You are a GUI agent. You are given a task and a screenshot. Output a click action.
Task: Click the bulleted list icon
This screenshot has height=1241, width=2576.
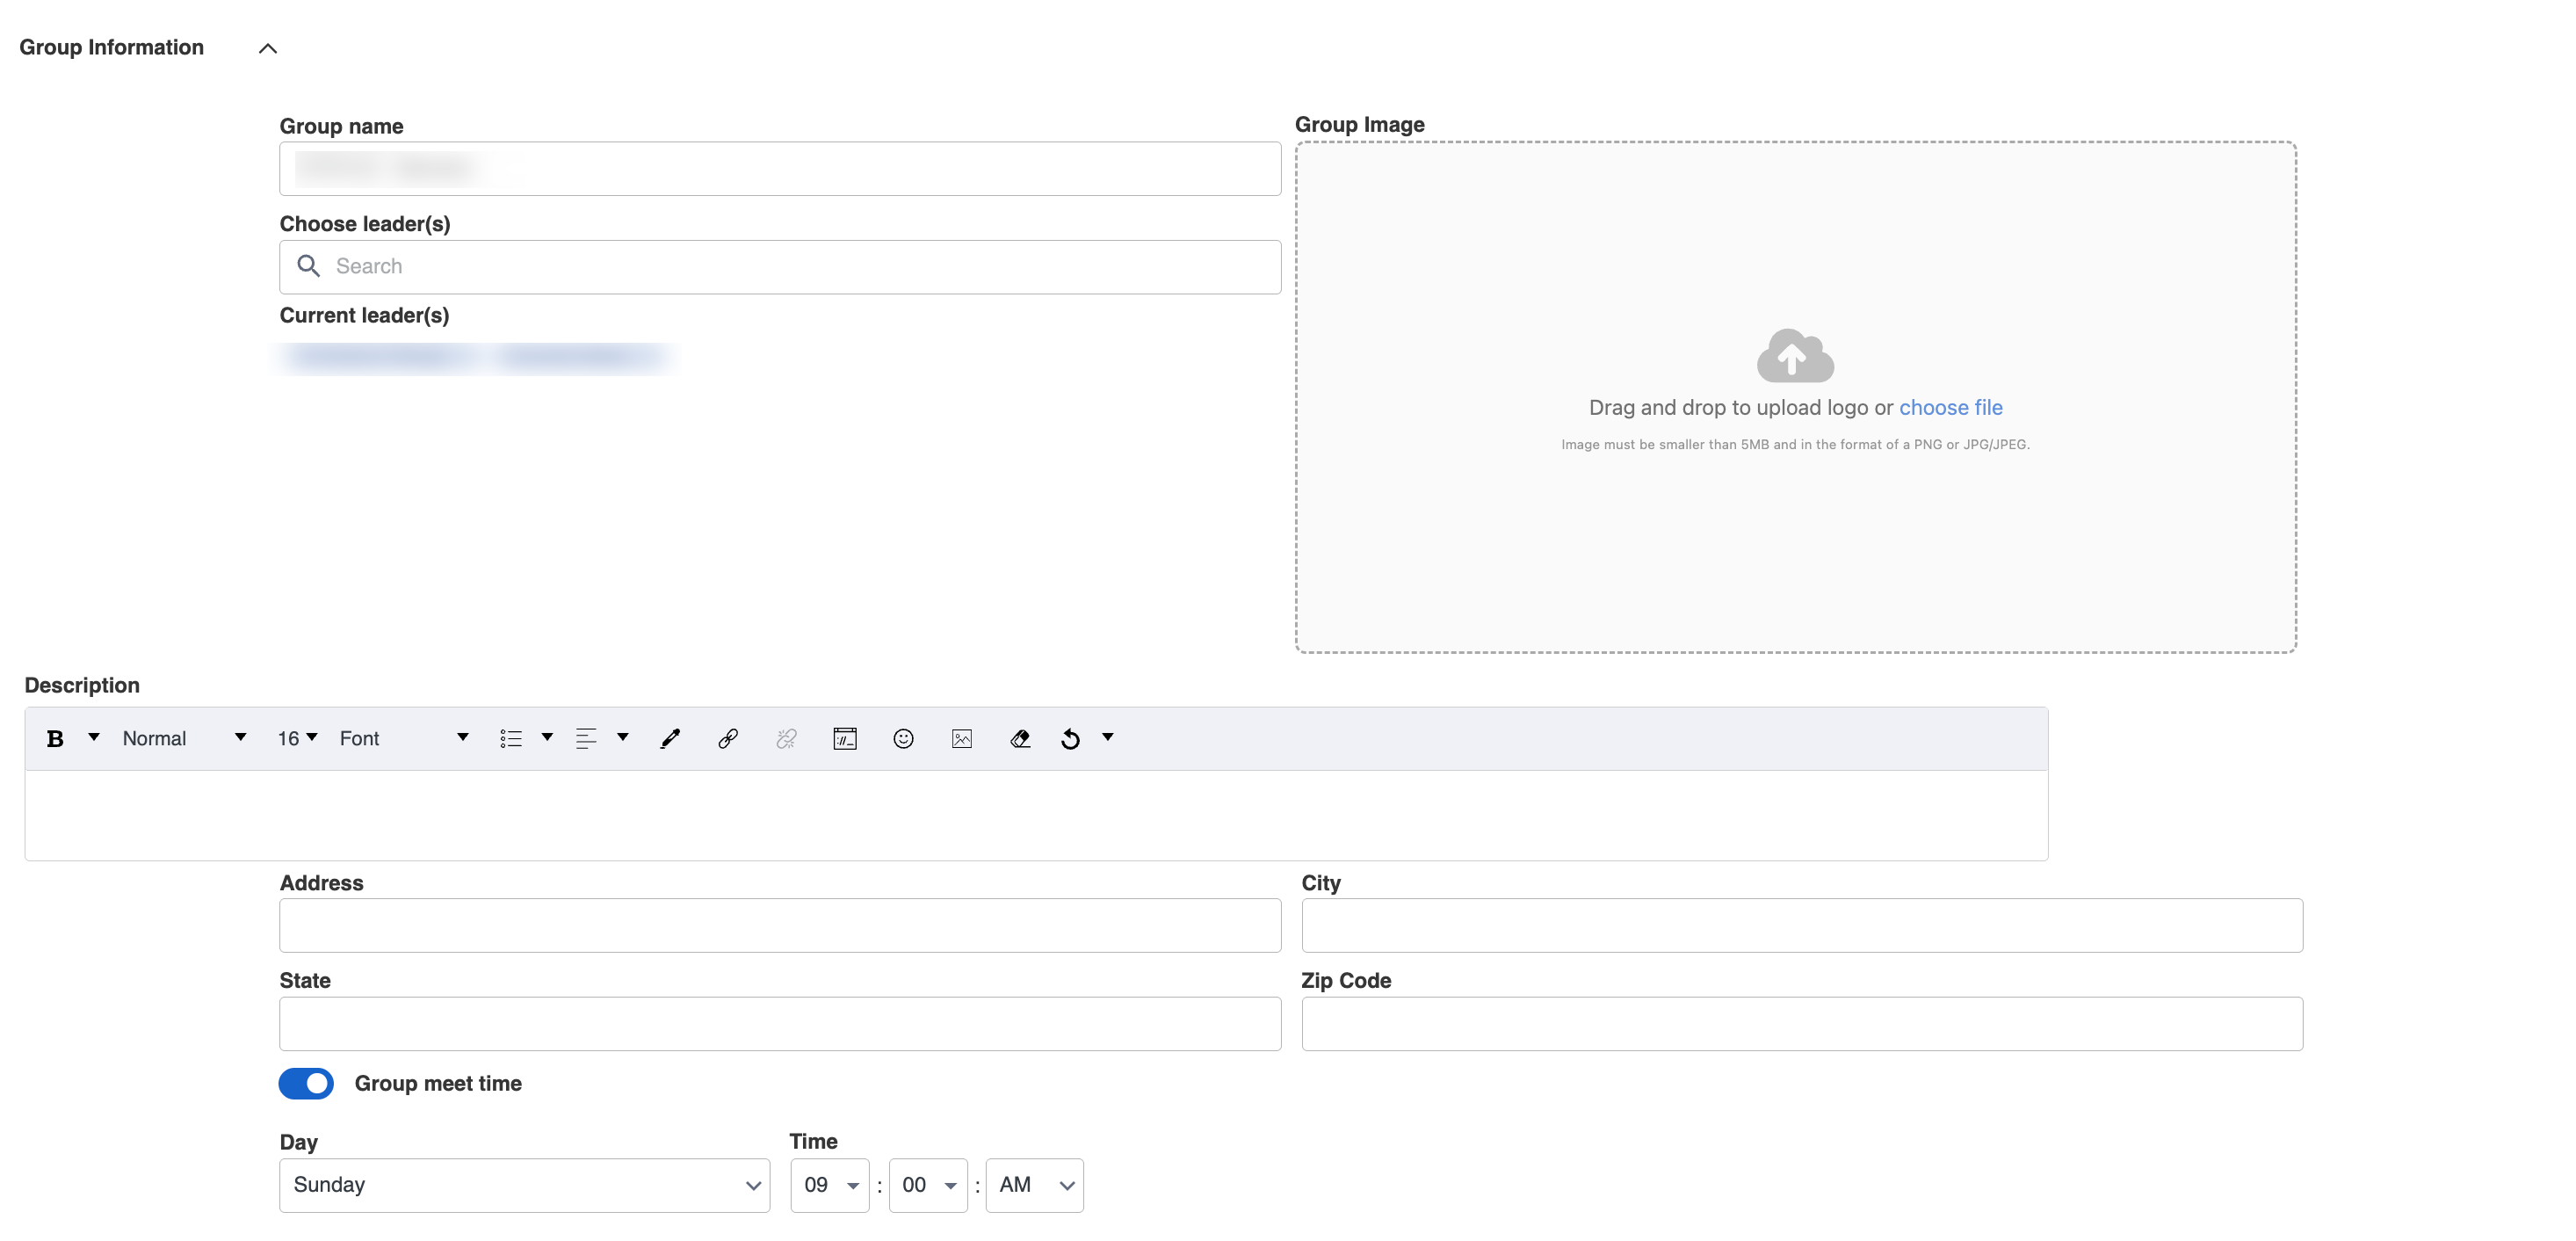coord(511,738)
